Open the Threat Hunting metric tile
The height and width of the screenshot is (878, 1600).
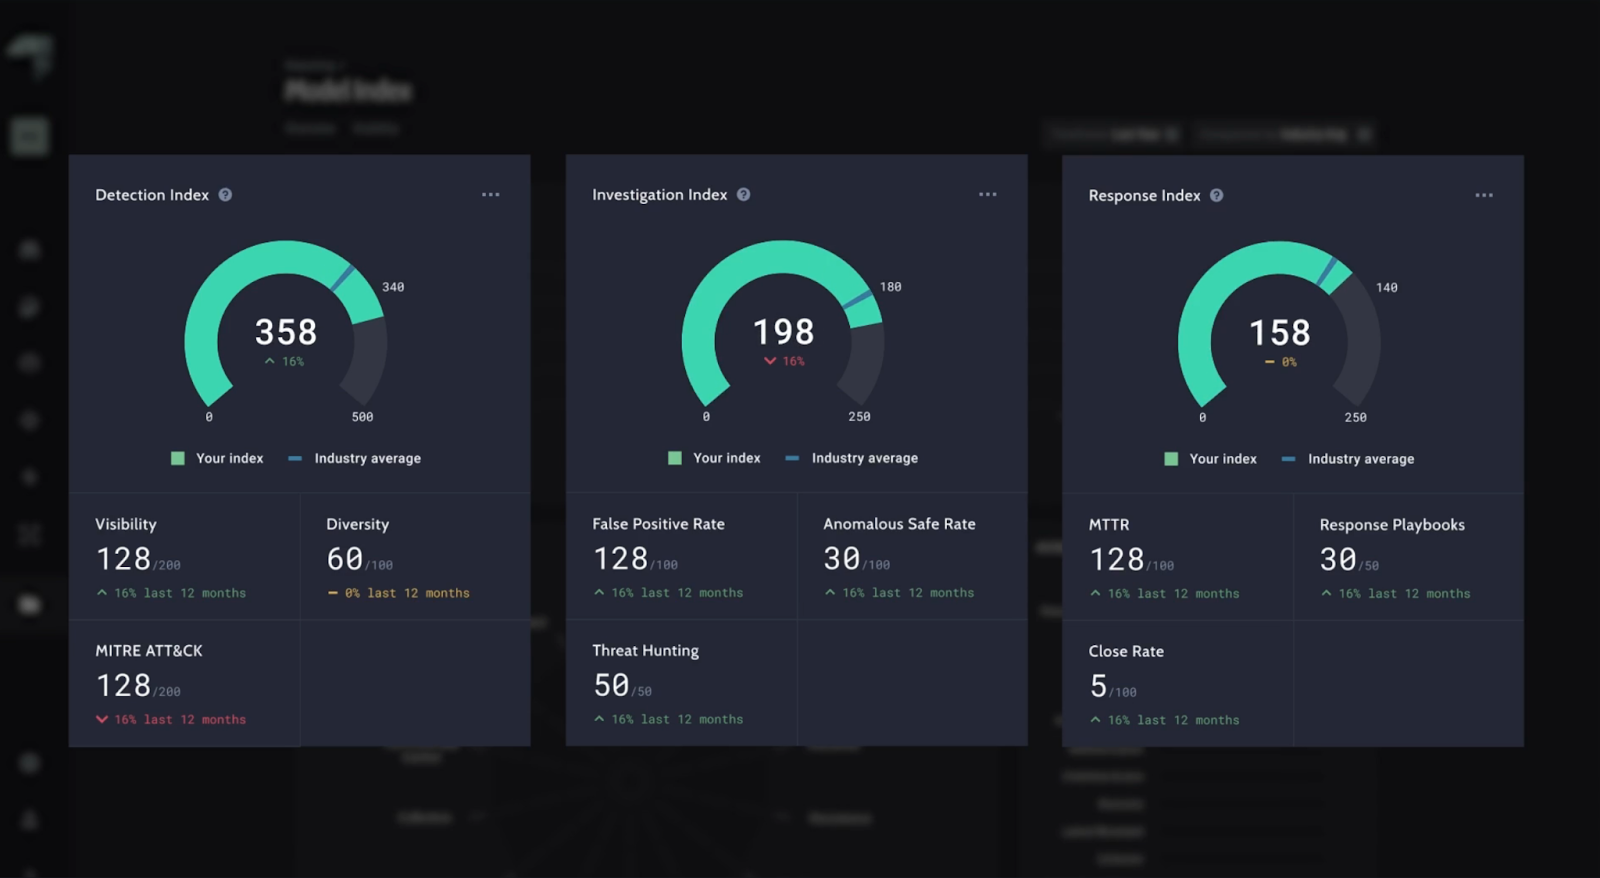(681, 684)
